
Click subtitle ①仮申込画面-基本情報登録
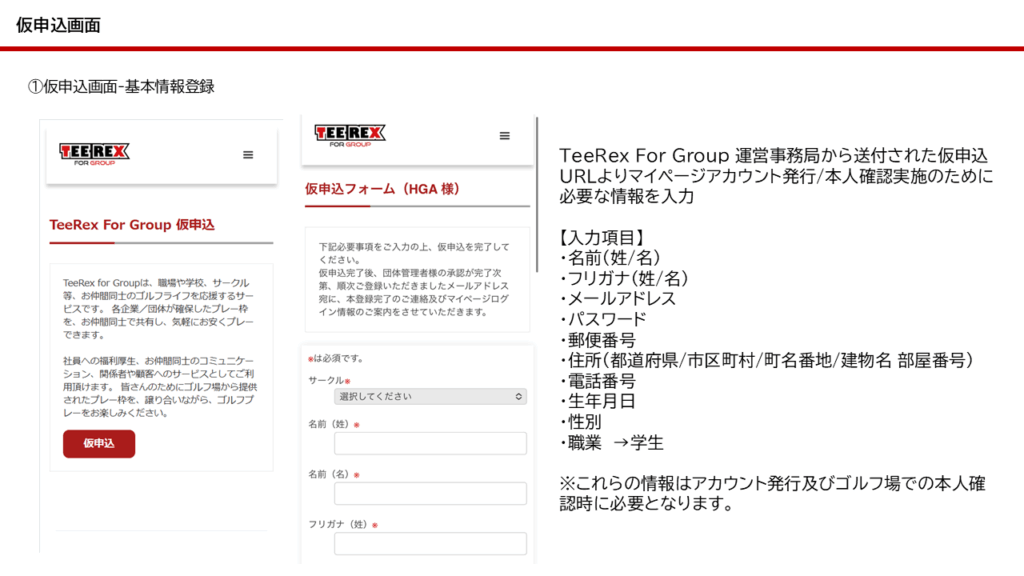coord(121,86)
